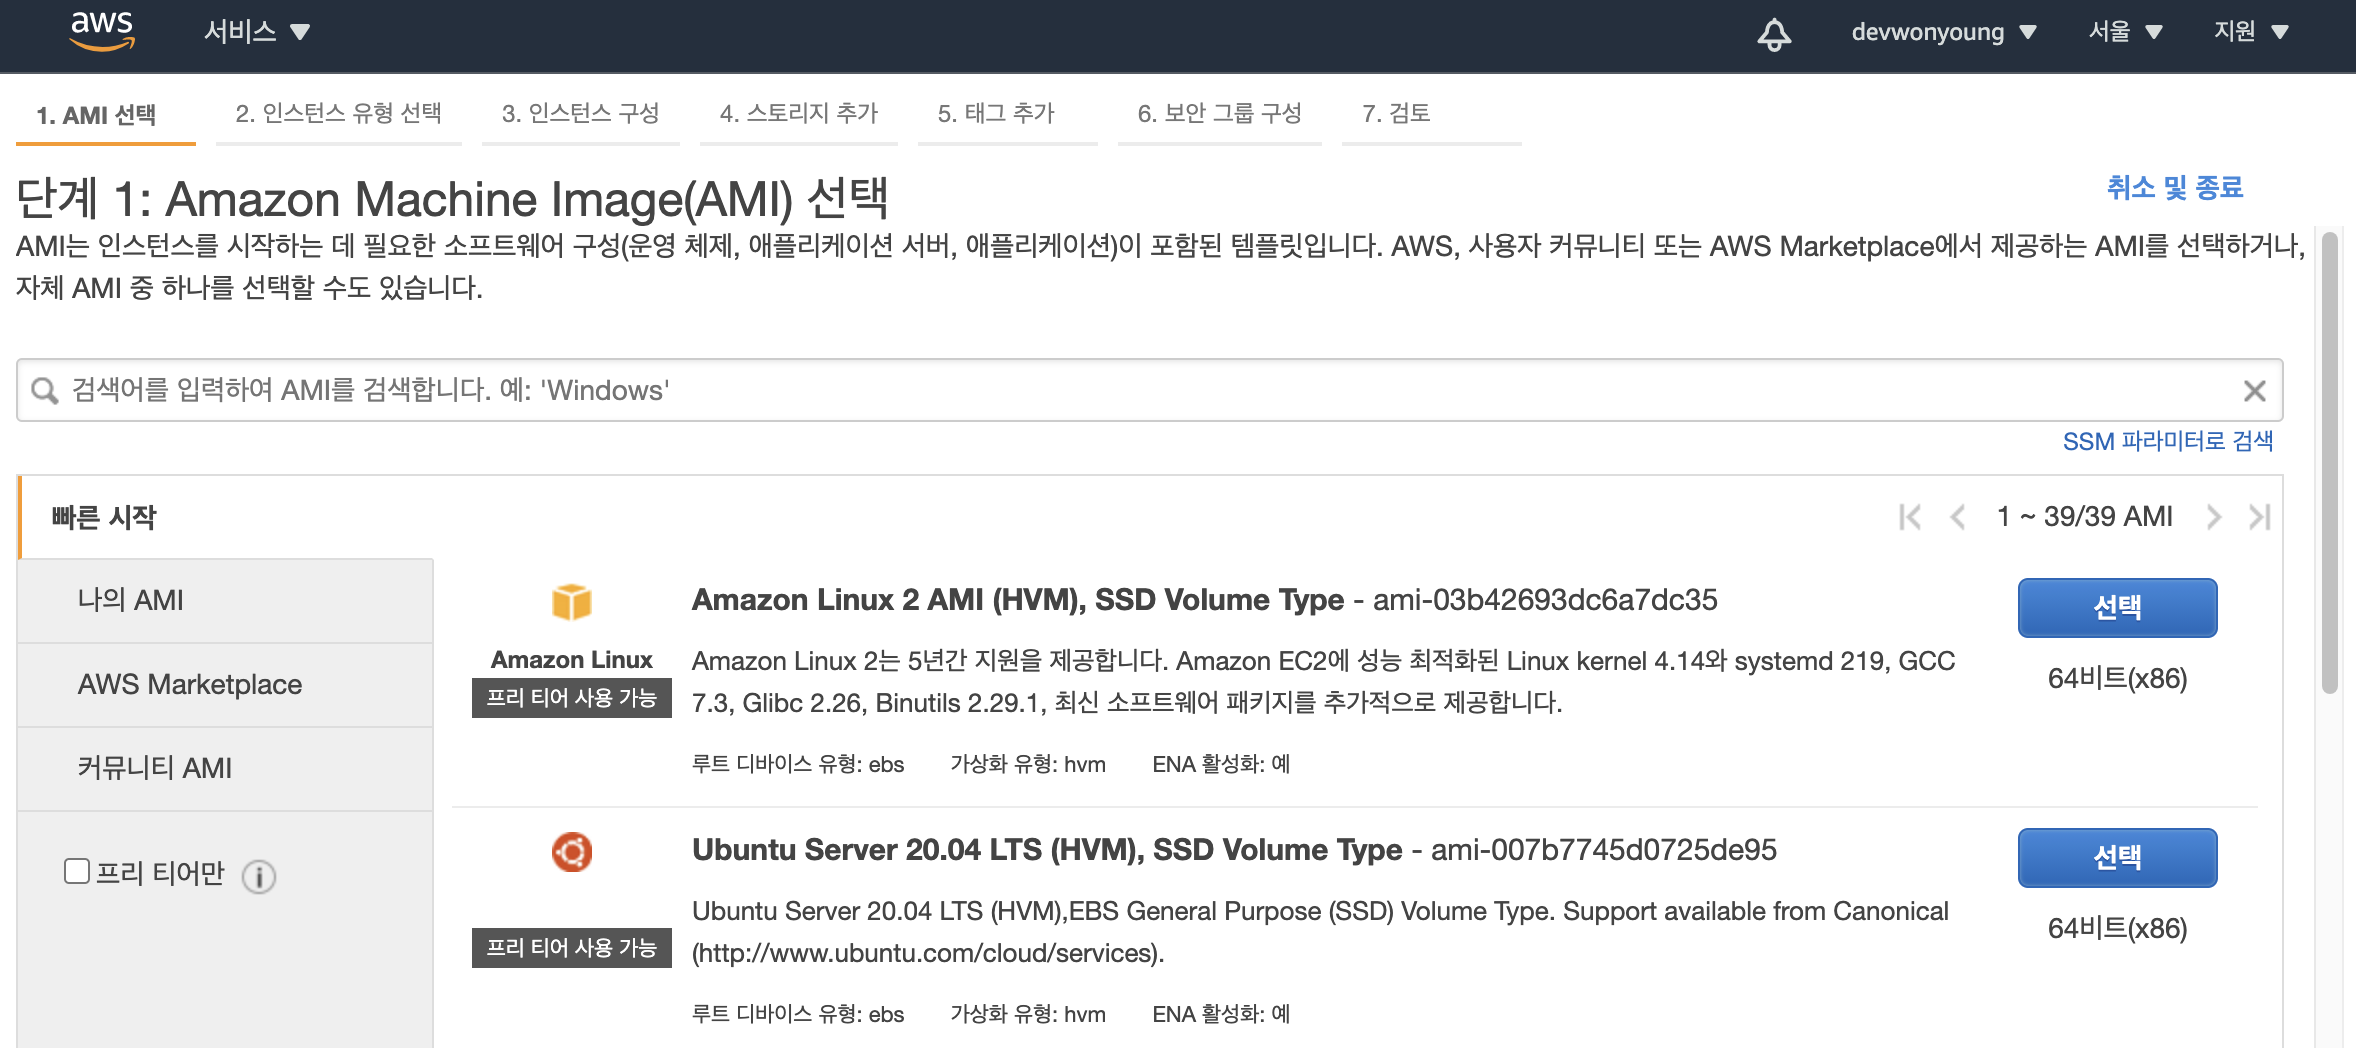Screen dimensions: 2356x1048
Task: Open AWS Marketplace in sidebar
Action: point(226,684)
